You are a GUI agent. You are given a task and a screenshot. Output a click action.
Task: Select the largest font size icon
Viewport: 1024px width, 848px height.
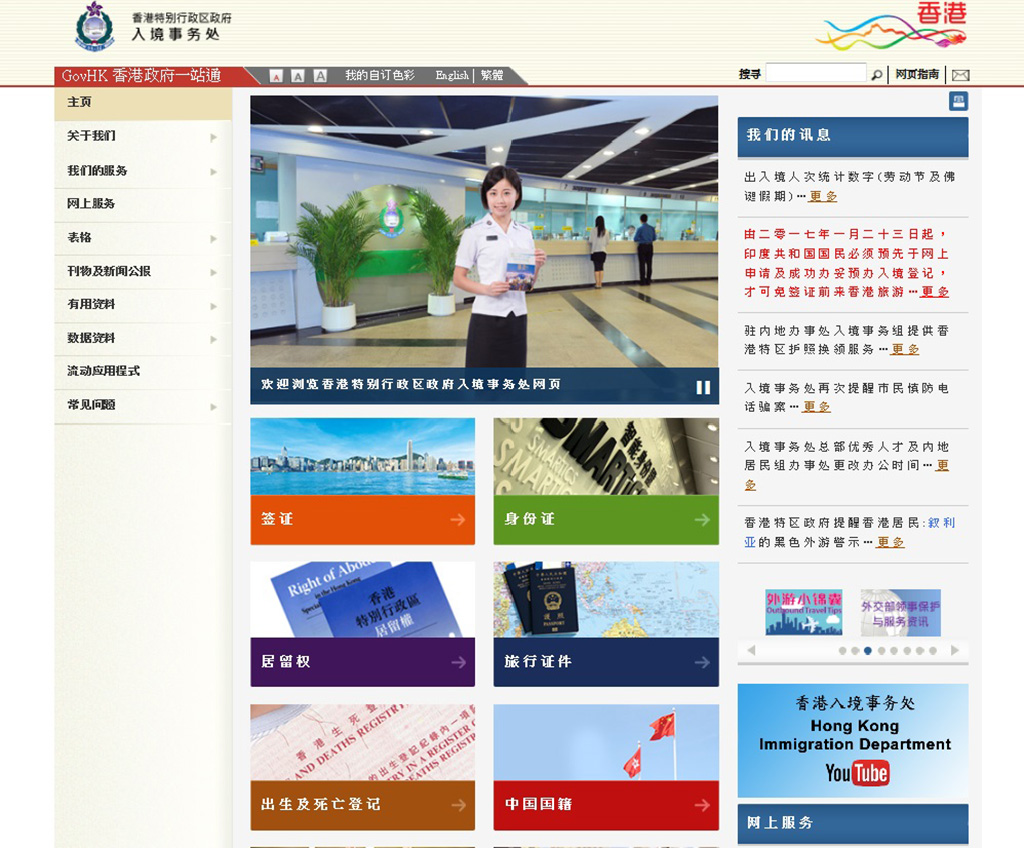click(320, 76)
